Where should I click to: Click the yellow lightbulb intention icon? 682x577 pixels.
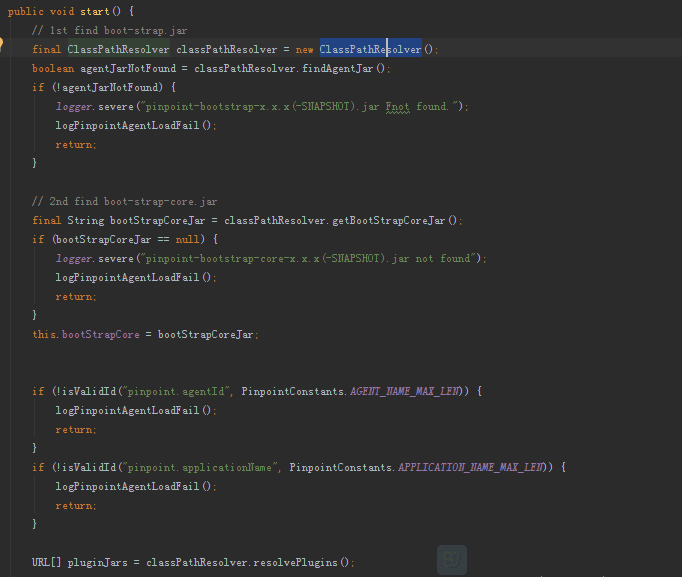(4, 46)
